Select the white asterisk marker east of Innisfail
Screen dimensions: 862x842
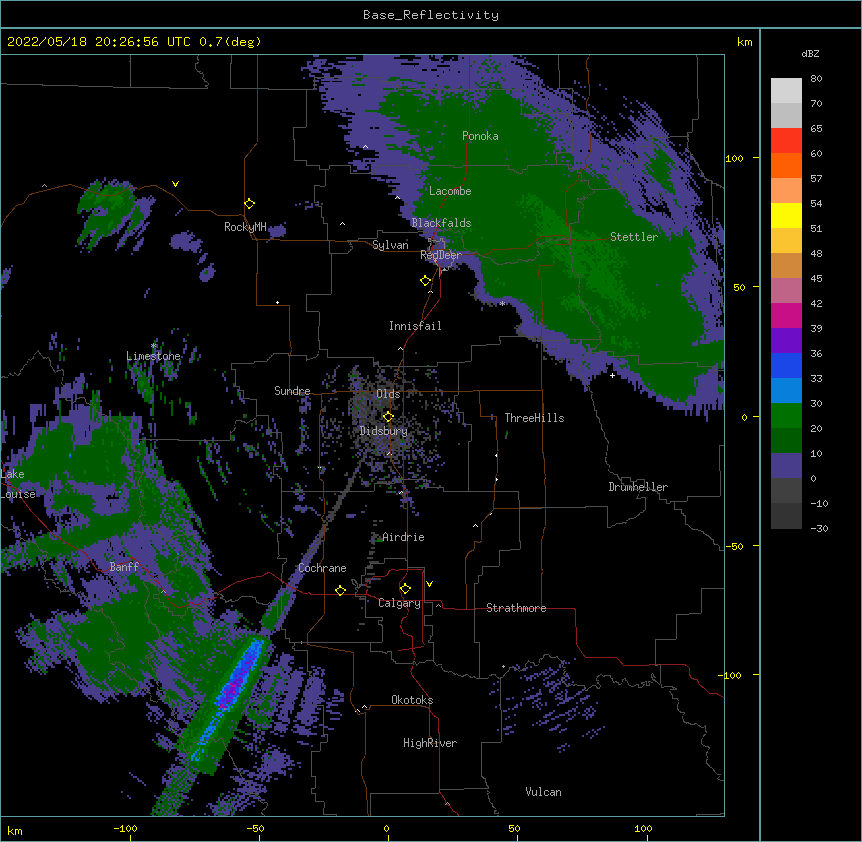coord(502,304)
